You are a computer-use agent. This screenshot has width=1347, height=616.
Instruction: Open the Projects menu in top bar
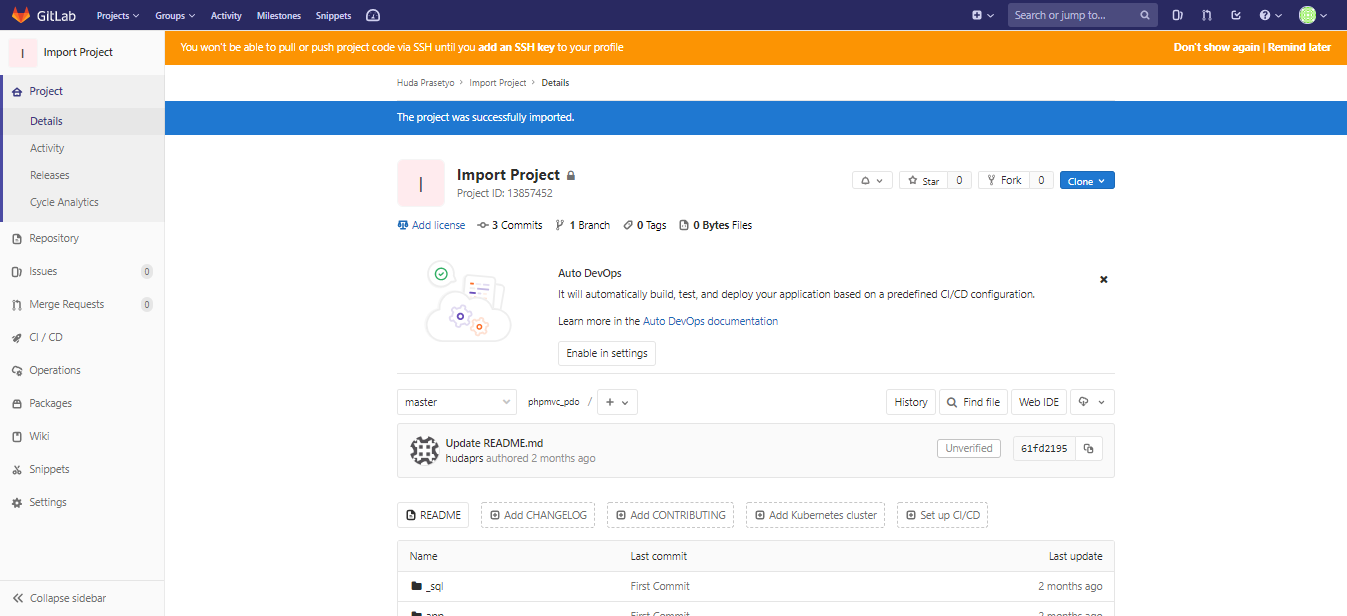[x=117, y=15]
